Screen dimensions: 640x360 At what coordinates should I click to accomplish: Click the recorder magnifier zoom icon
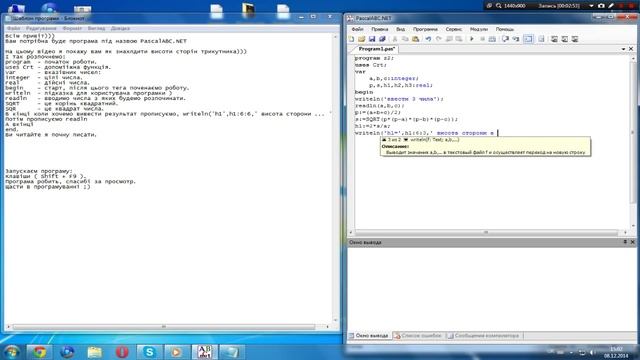(x=499, y=6)
